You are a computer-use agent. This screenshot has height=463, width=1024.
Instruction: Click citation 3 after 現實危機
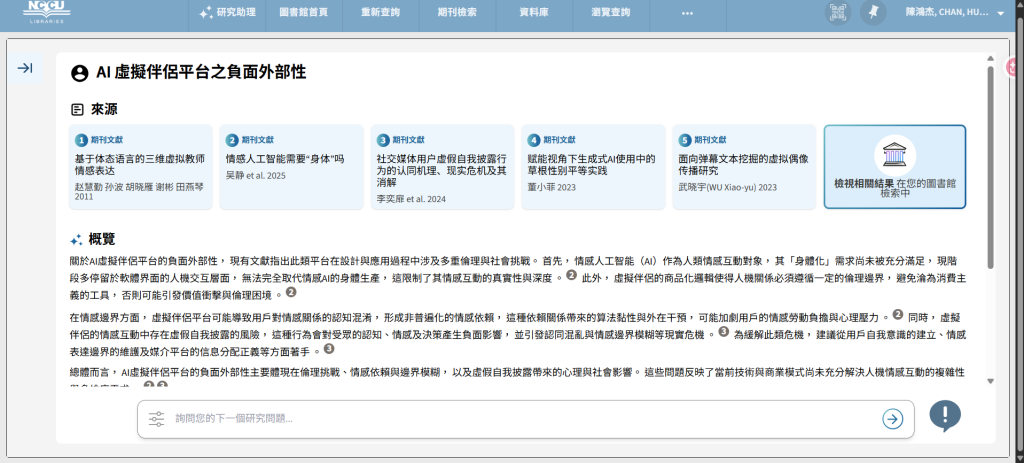click(723, 332)
